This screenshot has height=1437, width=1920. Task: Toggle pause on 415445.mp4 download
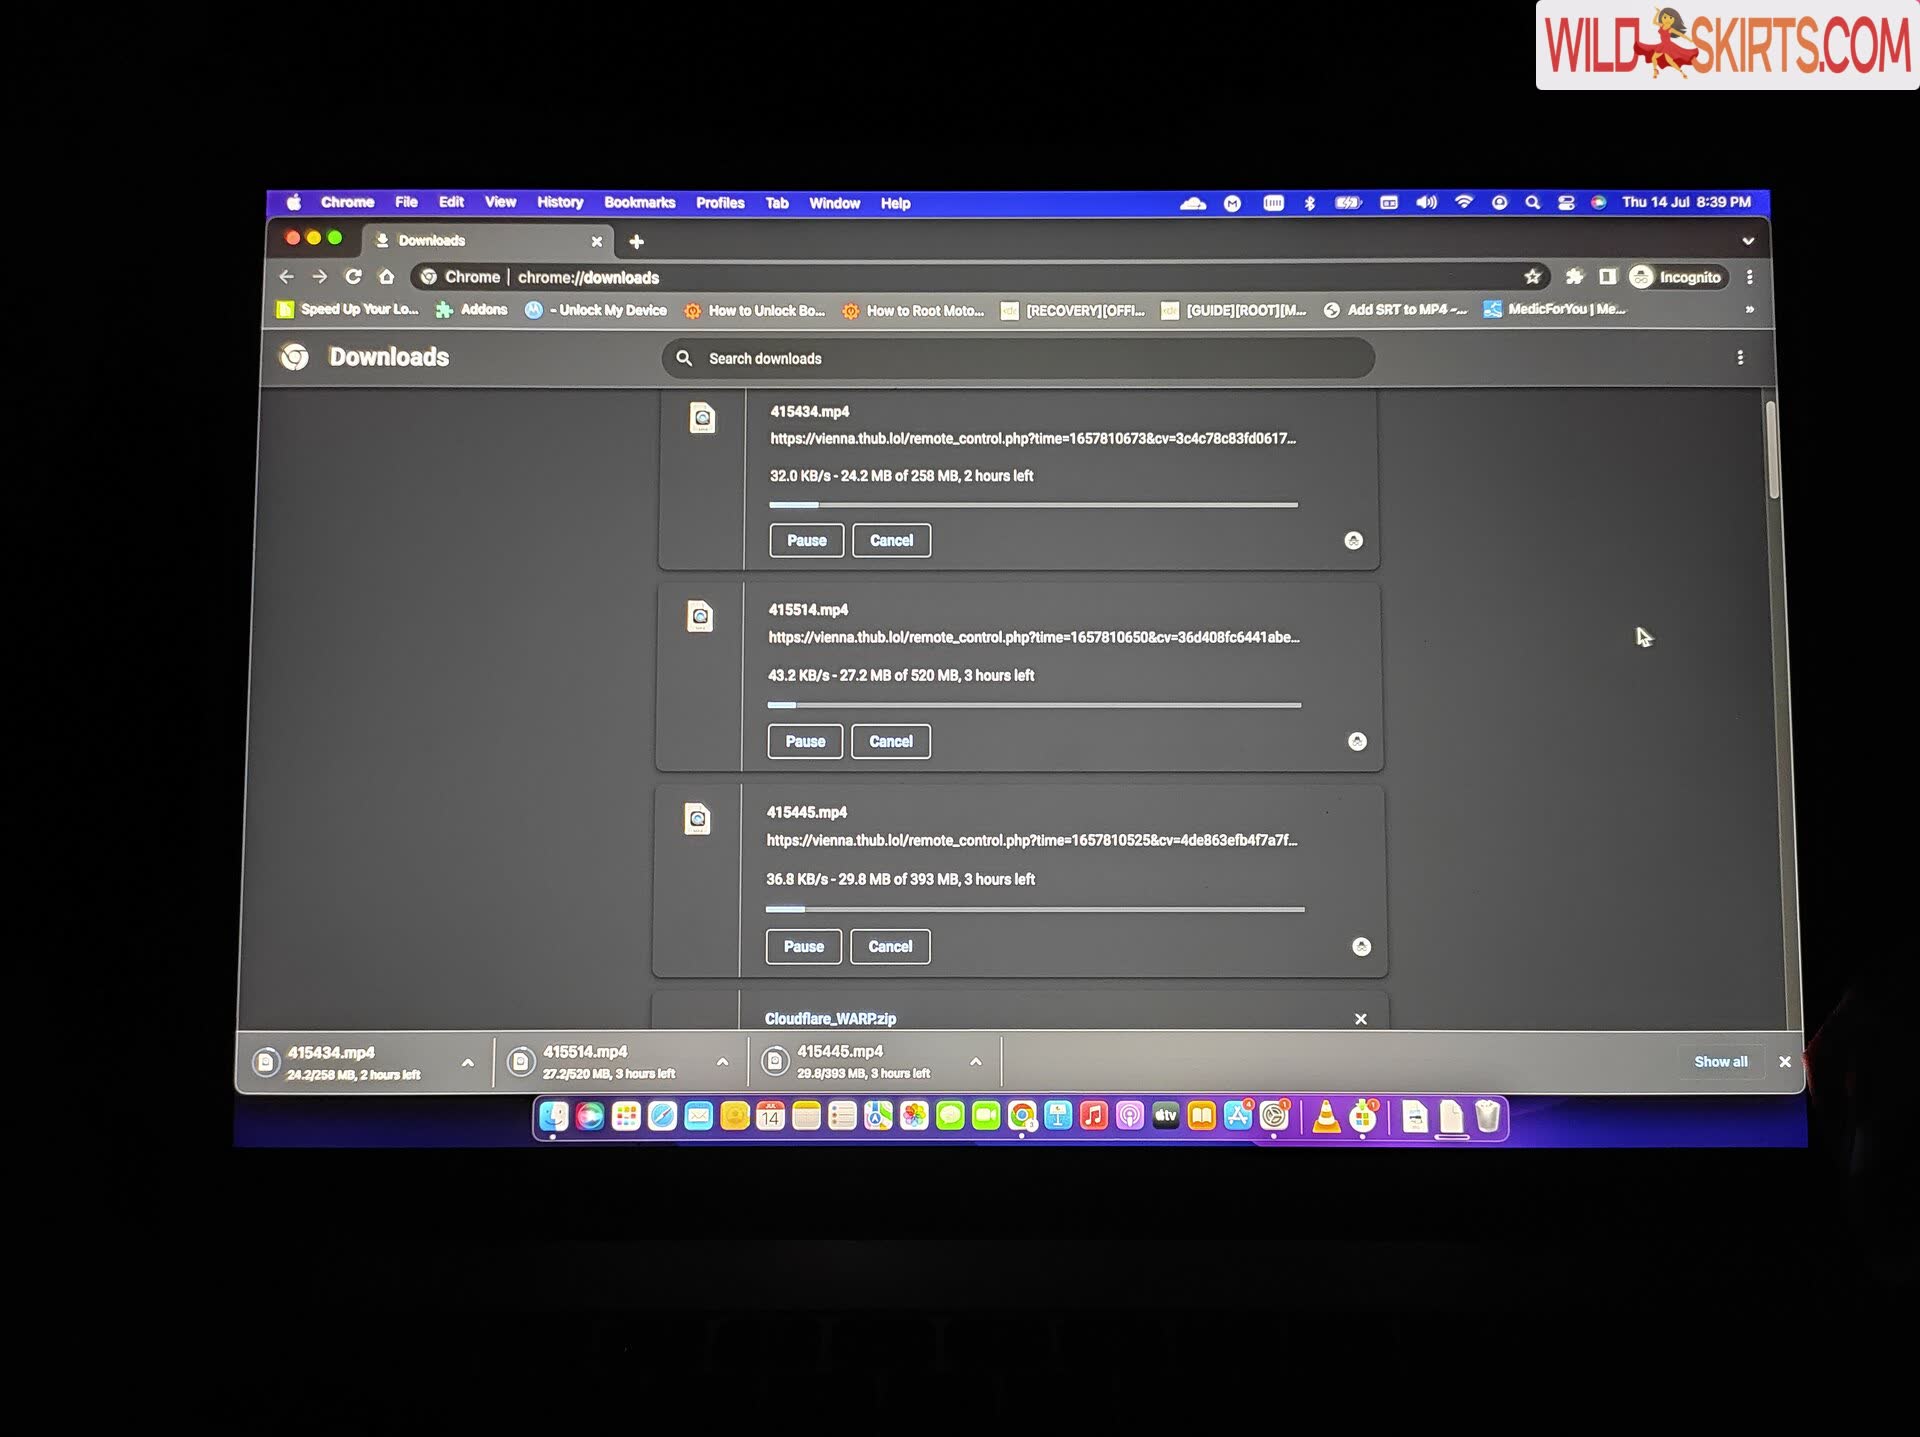coord(803,945)
